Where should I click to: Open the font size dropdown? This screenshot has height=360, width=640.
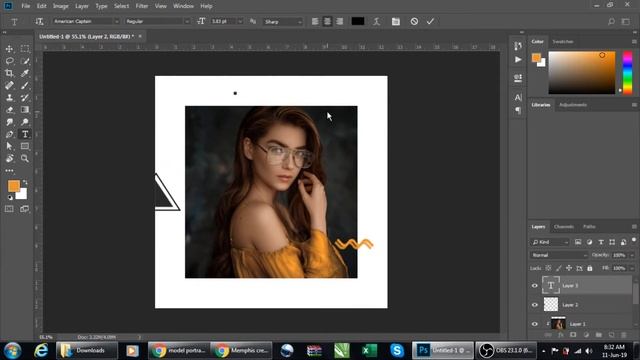pyautogui.click(x=240, y=21)
